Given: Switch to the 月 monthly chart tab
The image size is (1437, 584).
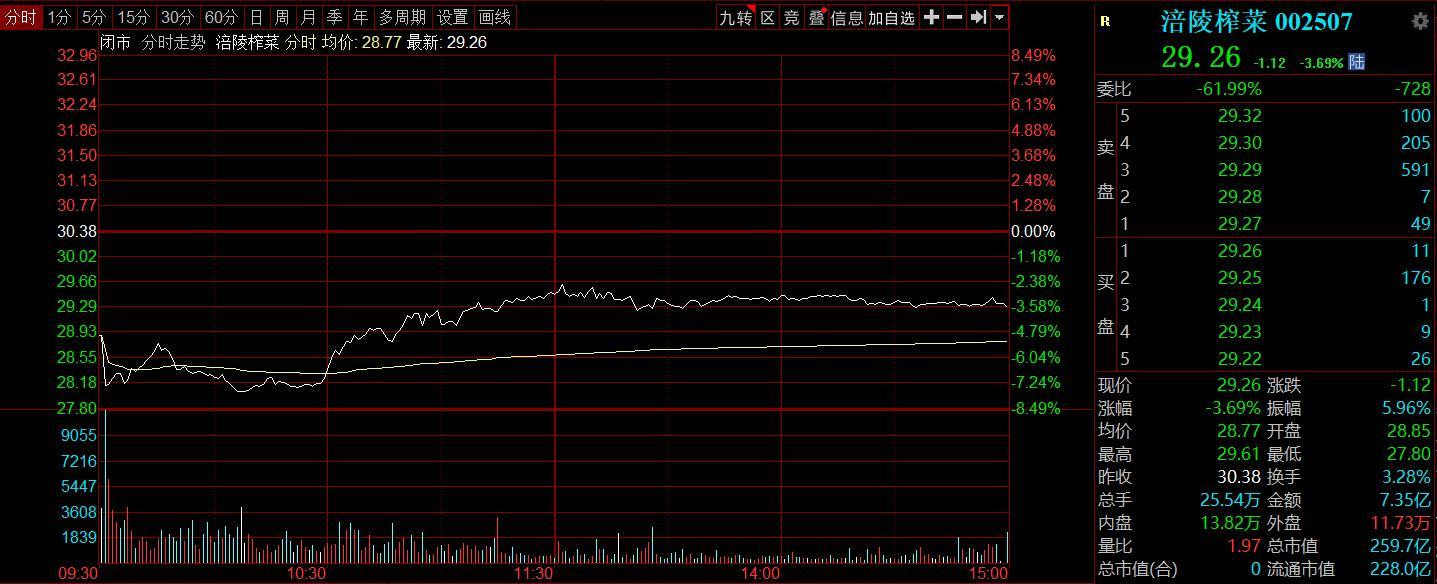Looking at the screenshot, I should (308, 17).
